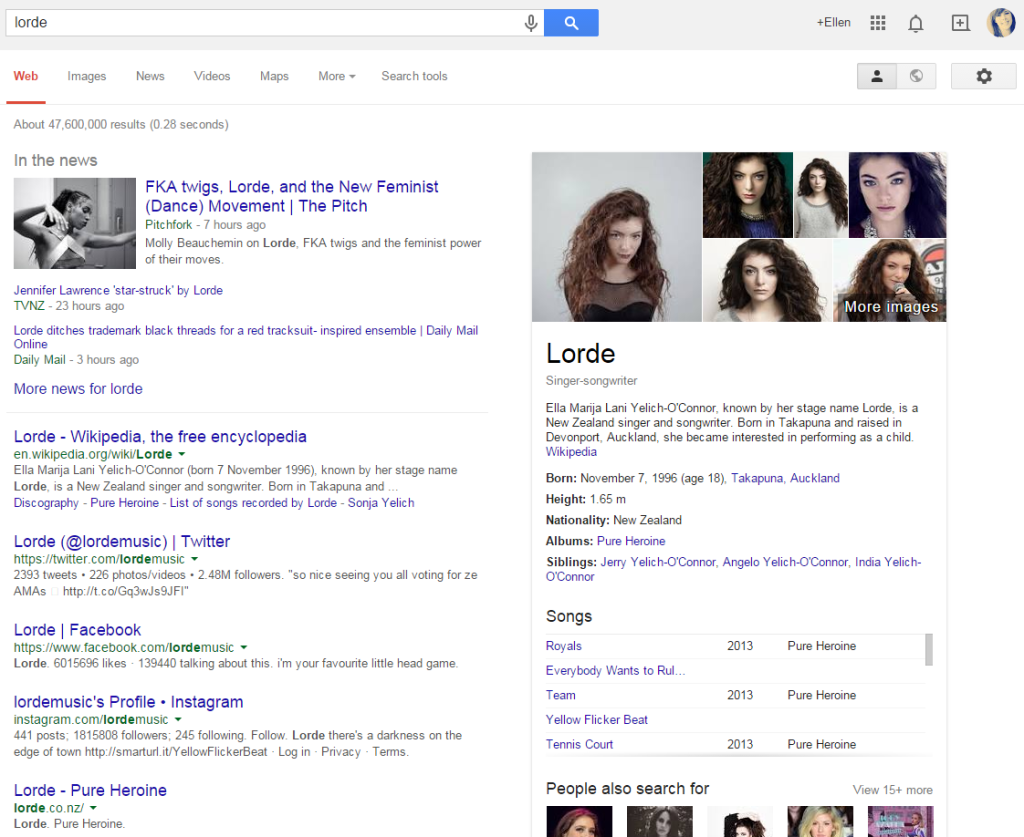Expand the twitter.com/lordemusic result arrow

pos(194,559)
